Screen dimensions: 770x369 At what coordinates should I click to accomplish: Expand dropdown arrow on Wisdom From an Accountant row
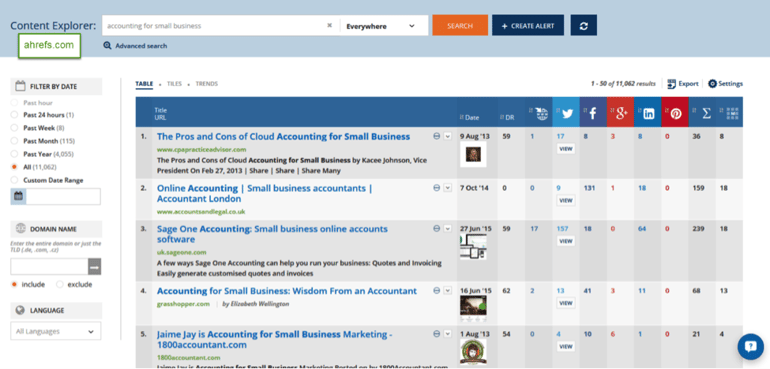tap(447, 291)
